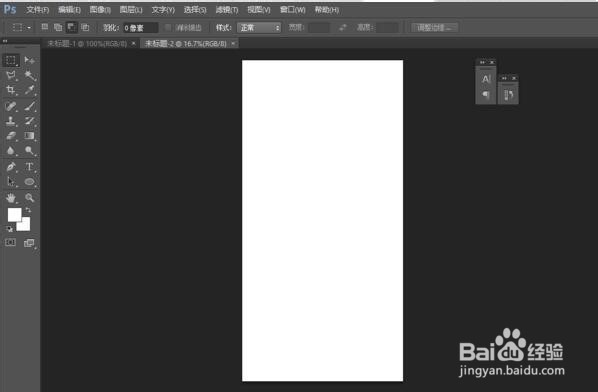Select the Dodge tool
Viewport: 598px width, 392px height.
pos(29,151)
